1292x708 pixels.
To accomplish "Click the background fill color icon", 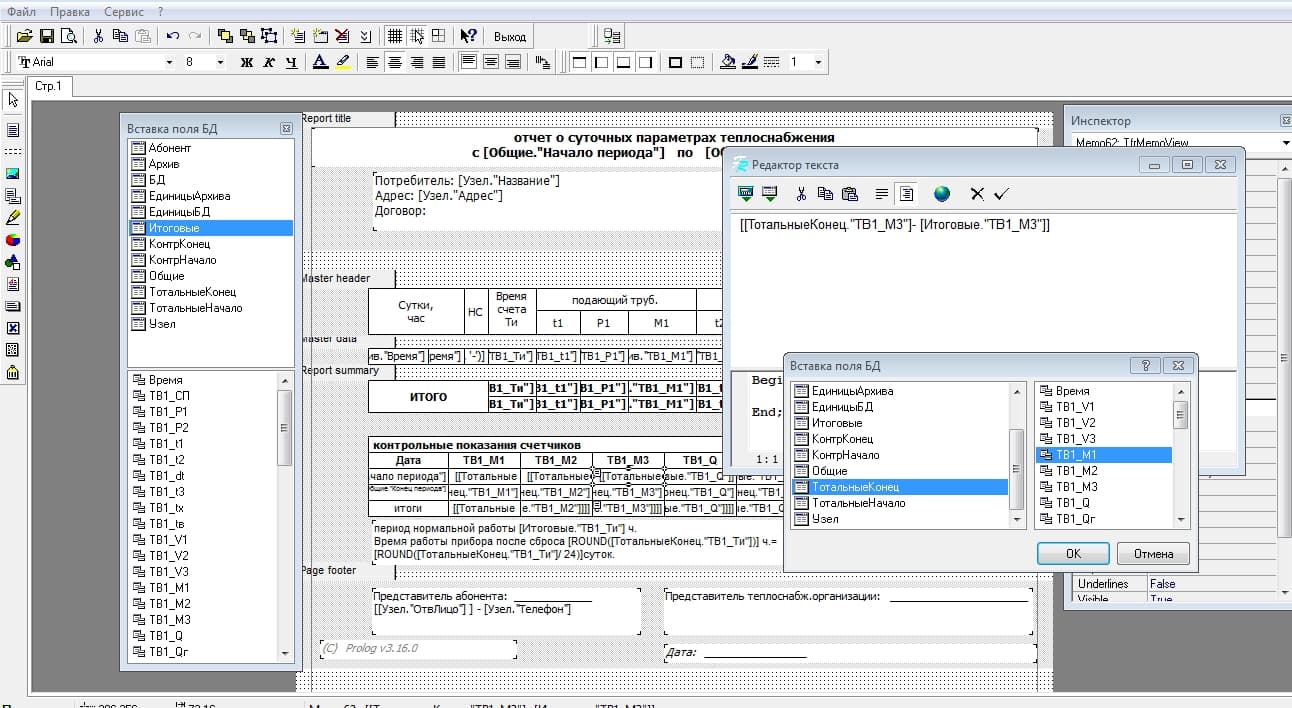I will click(x=728, y=62).
